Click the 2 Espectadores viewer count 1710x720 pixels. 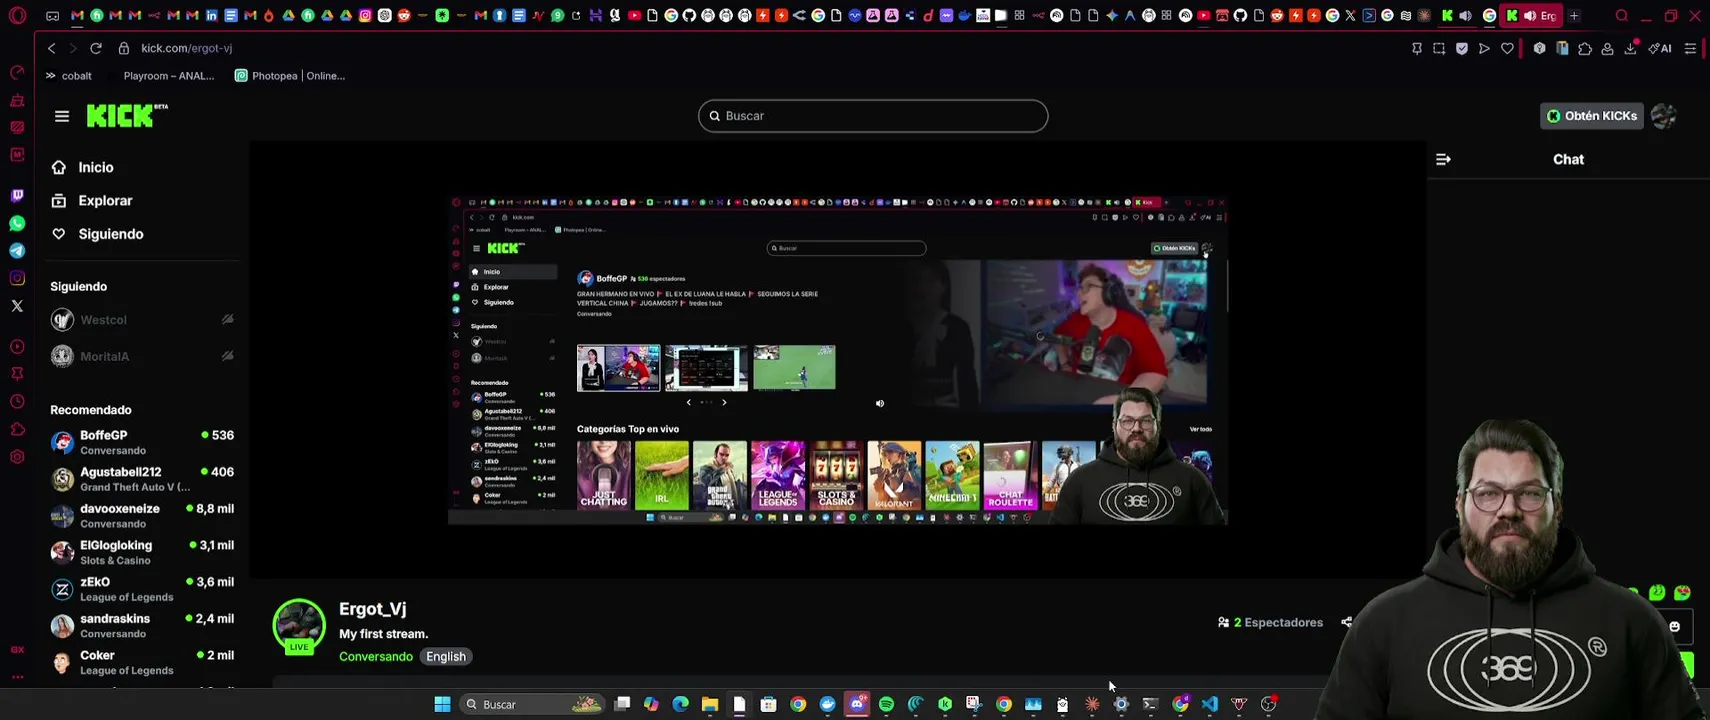tap(1270, 622)
